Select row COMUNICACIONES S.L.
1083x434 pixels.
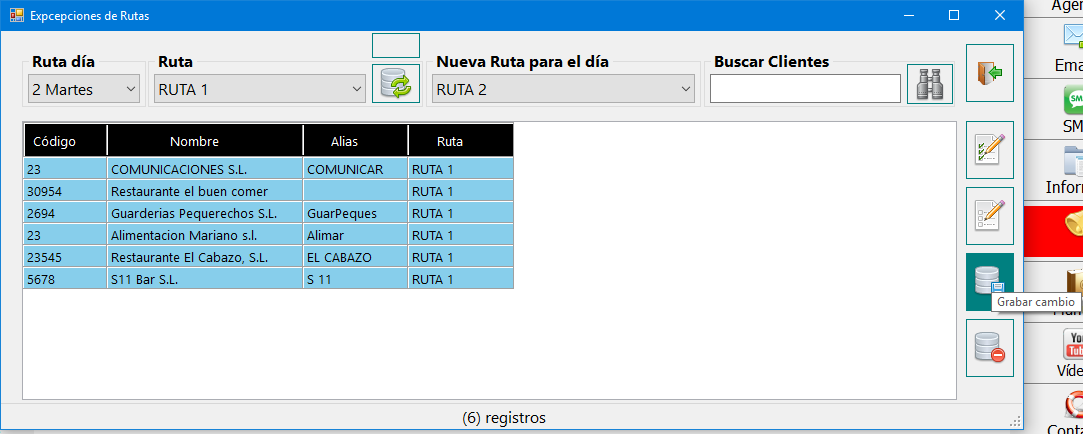(x=269, y=169)
